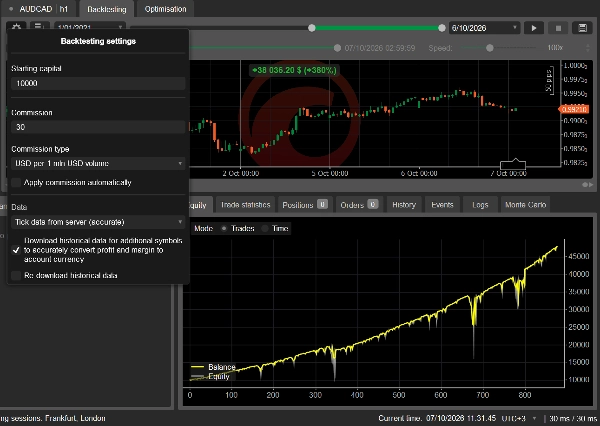Click the 50 pips scale marker on chart
The height and width of the screenshot is (426, 600).
tap(549, 80)
